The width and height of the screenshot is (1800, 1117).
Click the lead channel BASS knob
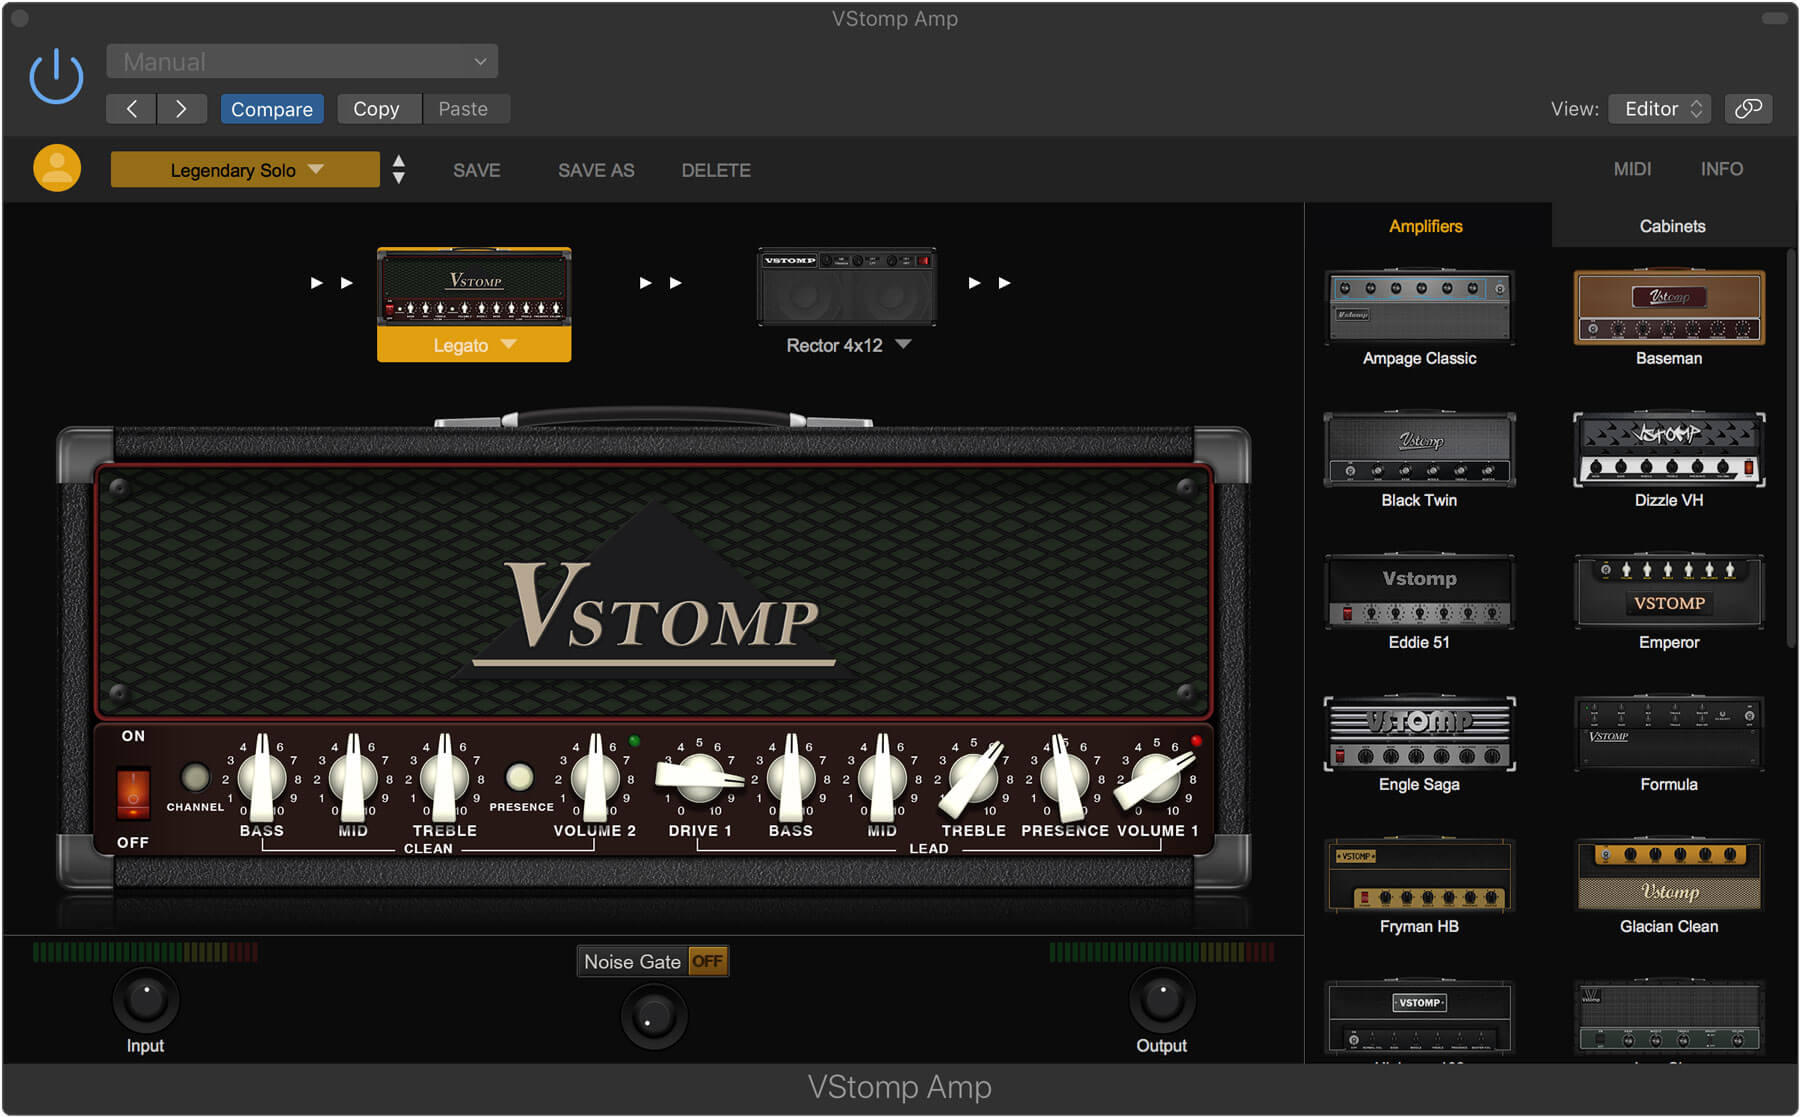pyautogui.click(x=791, y=778)
